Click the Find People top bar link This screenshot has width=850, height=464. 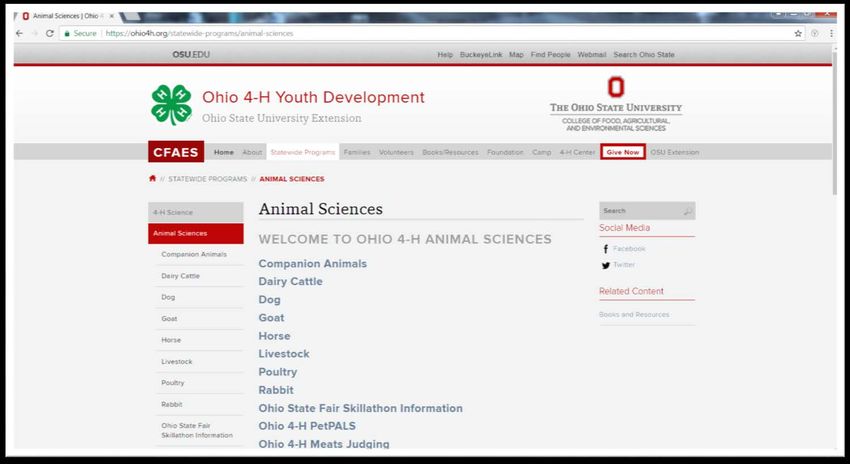[x=550, y=55]
